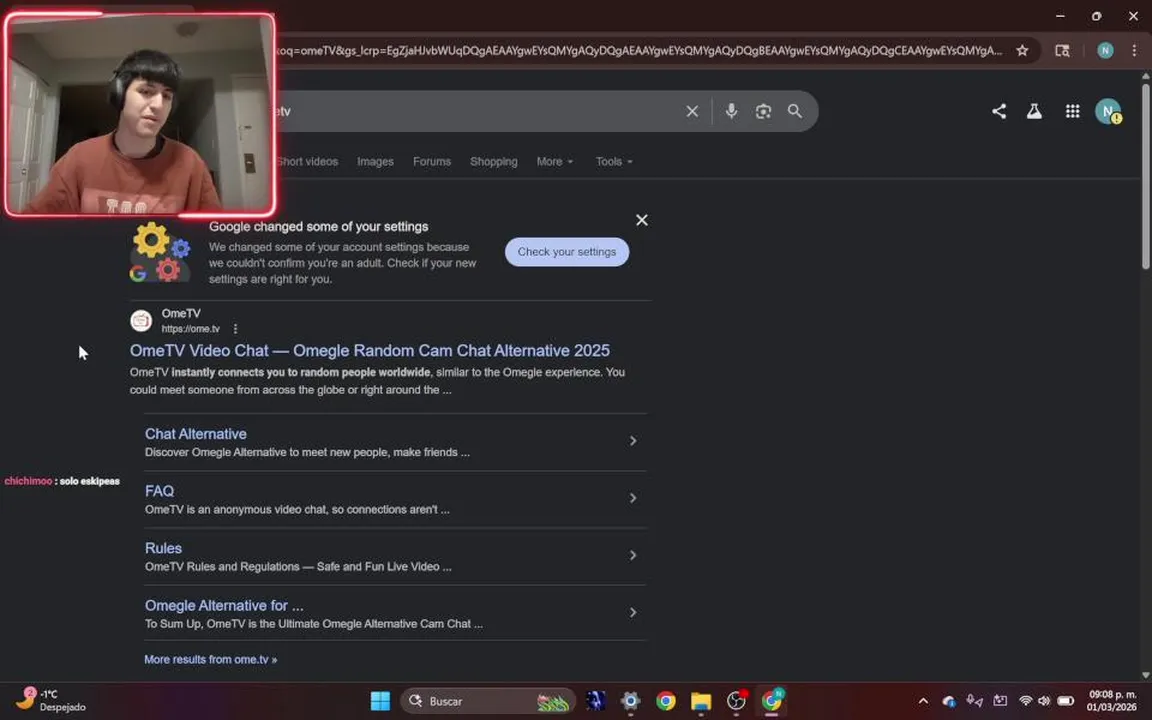Image resolution: width=1152 pixels, height=720 pixels.
Task: Click the magnifier search submit icon
Action: (x=795, y=111)
